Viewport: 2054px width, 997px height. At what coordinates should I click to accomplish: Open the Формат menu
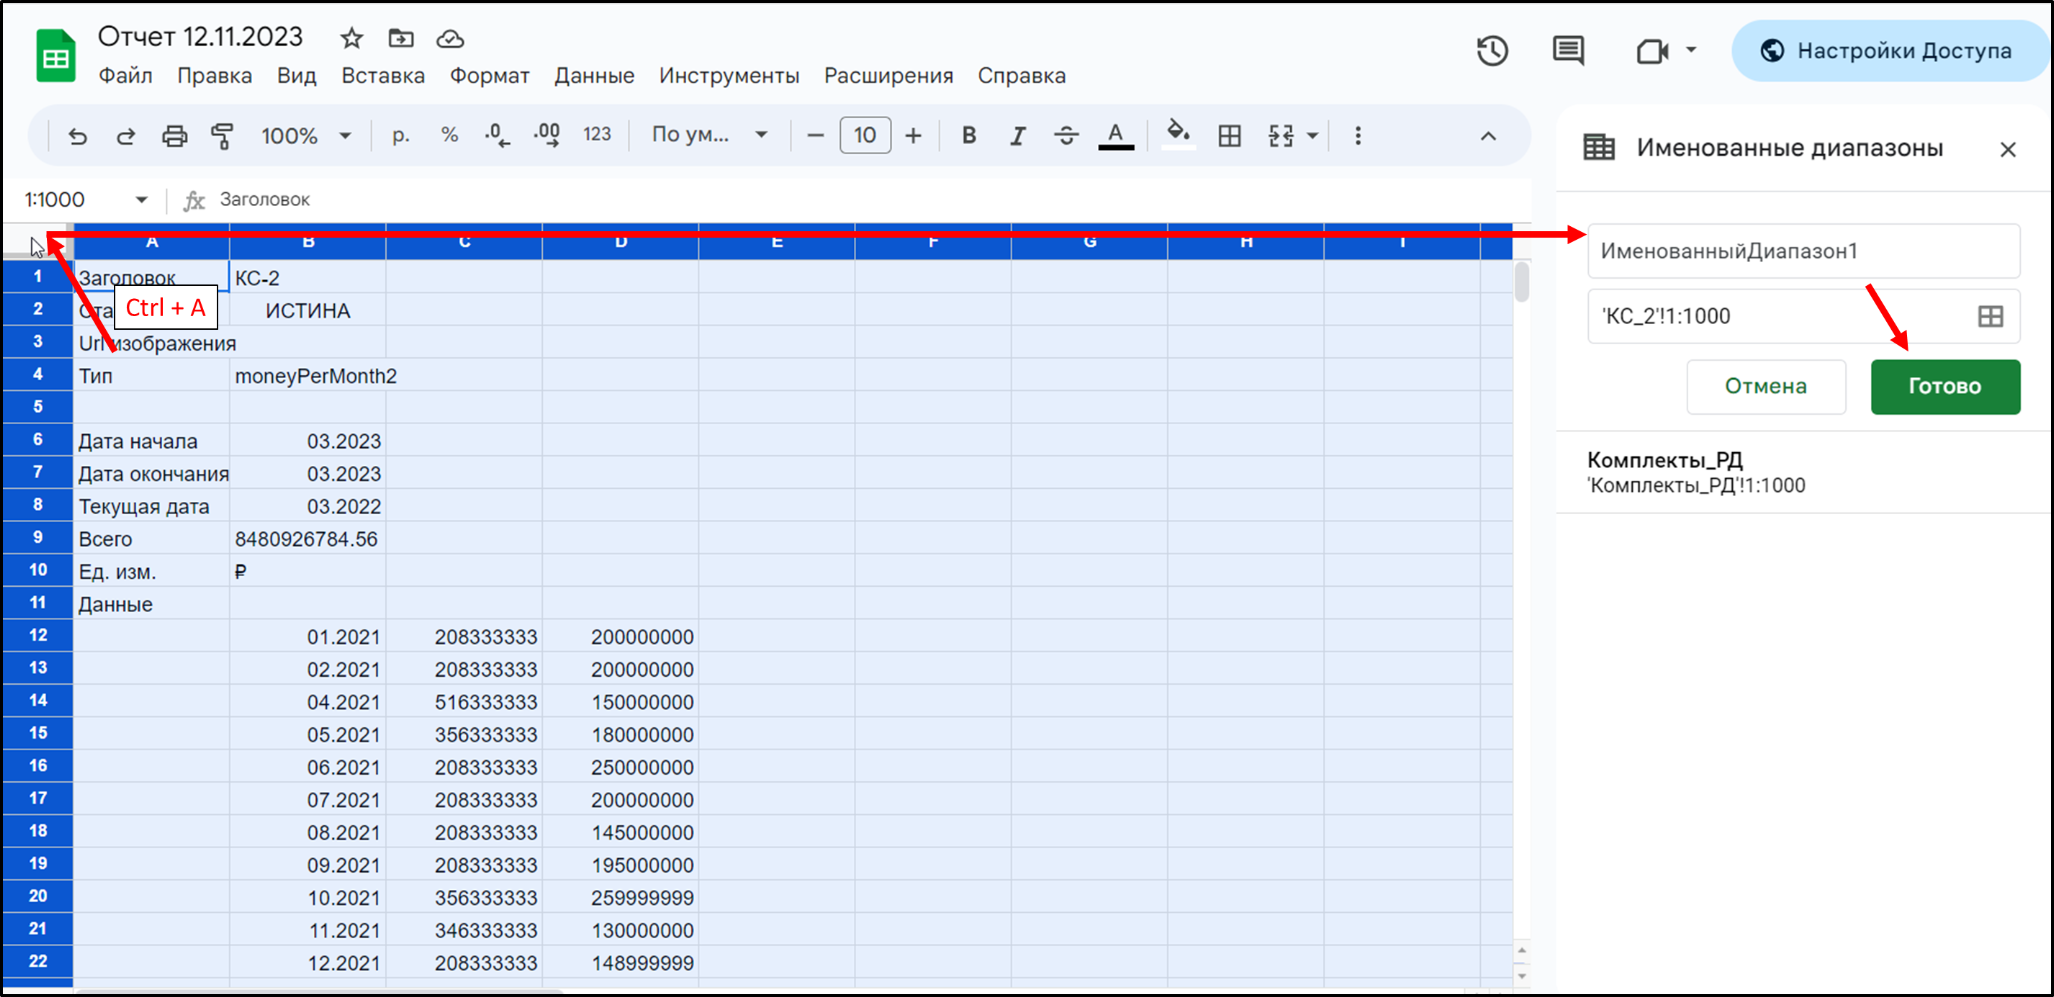tap(489, 76)
